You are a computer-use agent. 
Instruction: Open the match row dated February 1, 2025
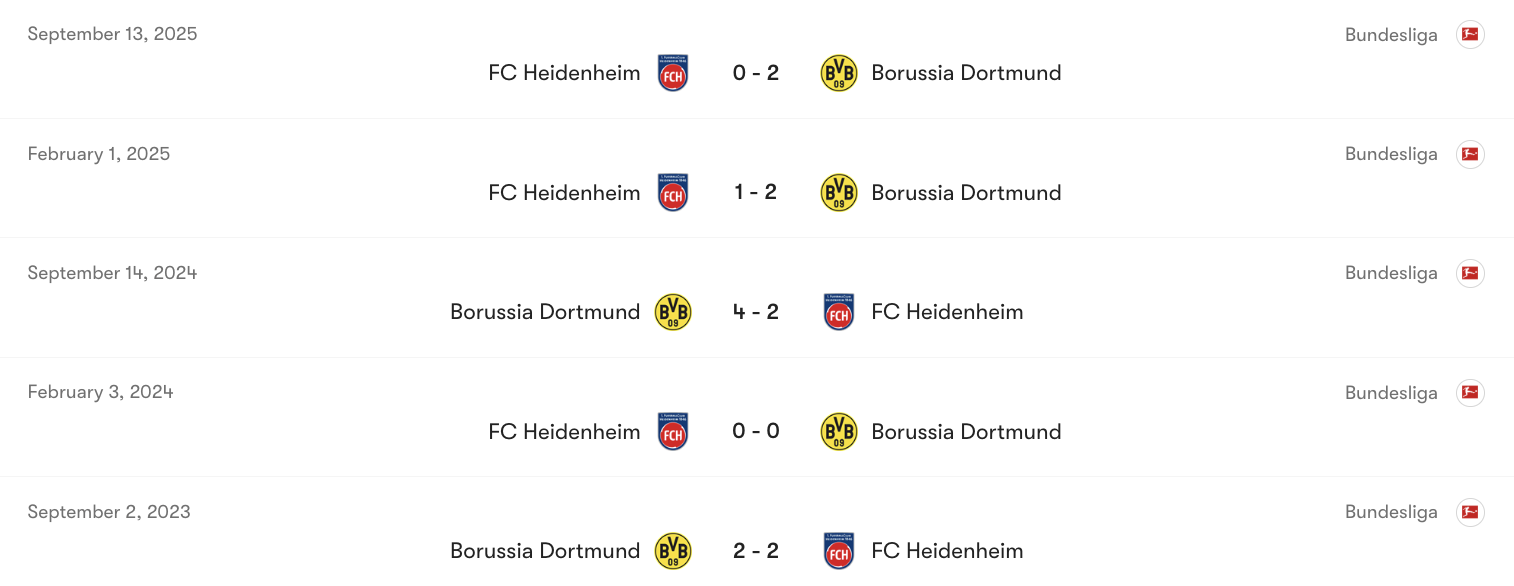[755, 178]
